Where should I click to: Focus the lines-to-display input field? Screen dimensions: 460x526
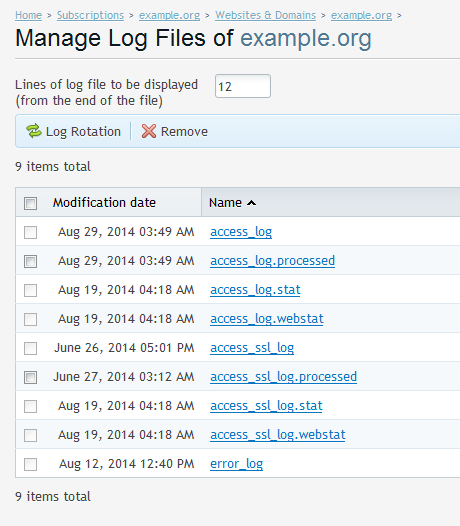(x=243, y=86)
